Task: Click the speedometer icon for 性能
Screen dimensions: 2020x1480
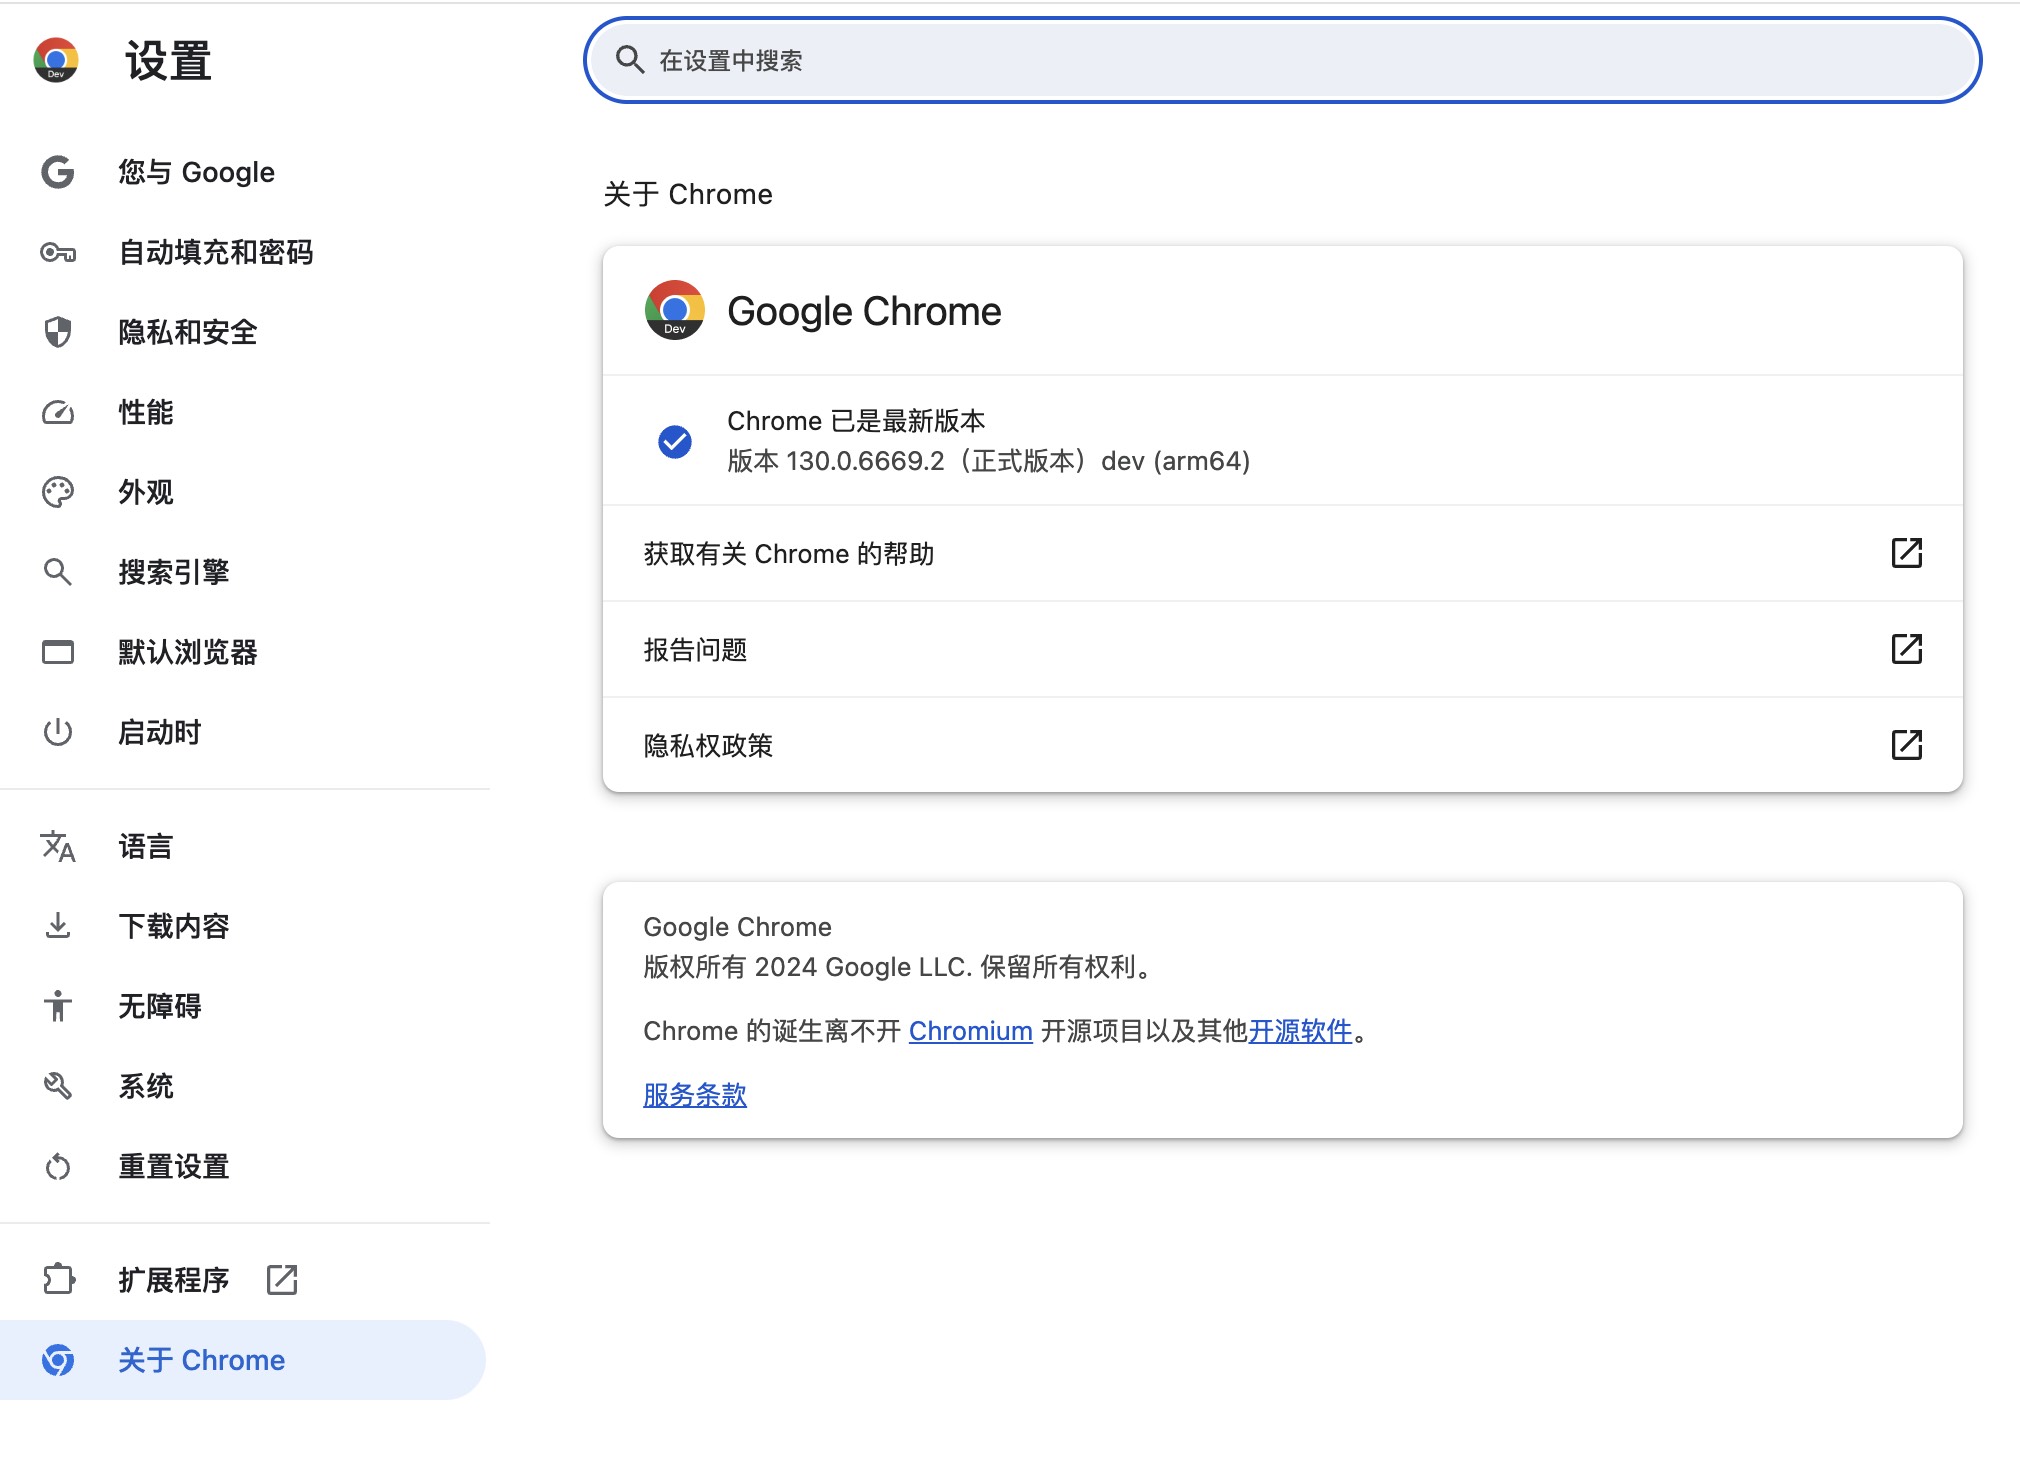Action: point(58,412)
